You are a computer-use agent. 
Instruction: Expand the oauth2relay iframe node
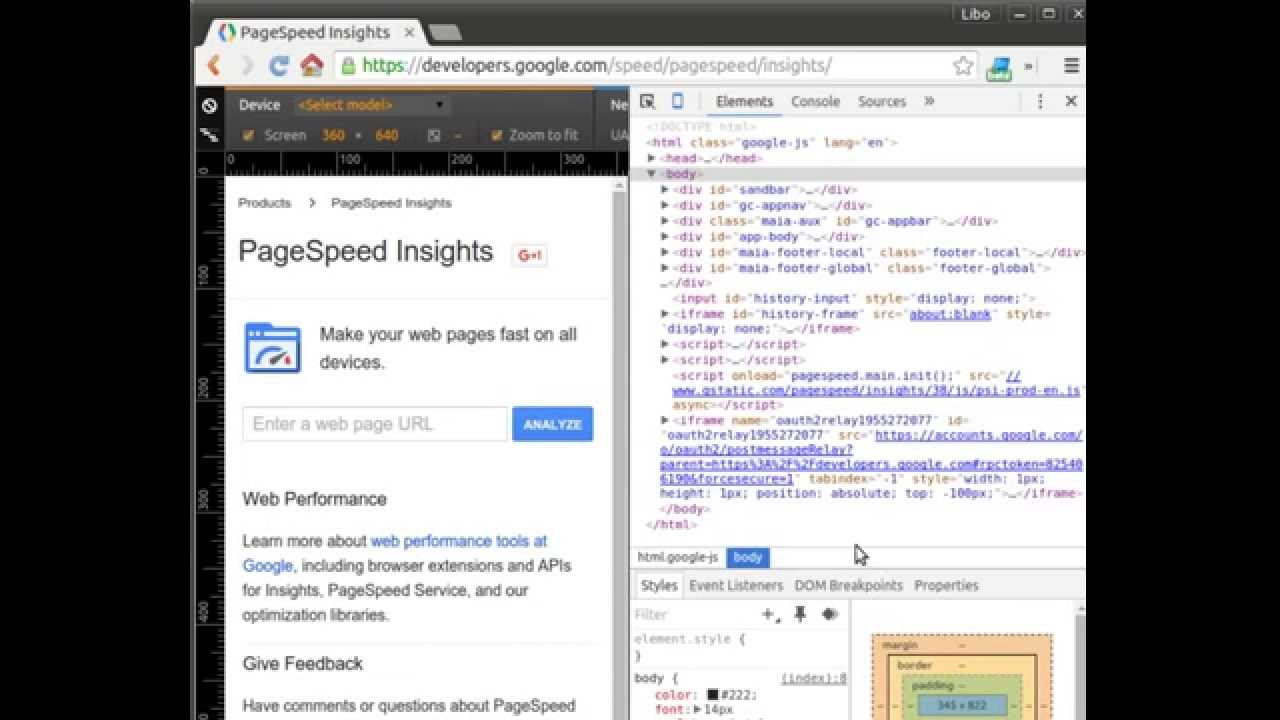(x=666, y=421)
